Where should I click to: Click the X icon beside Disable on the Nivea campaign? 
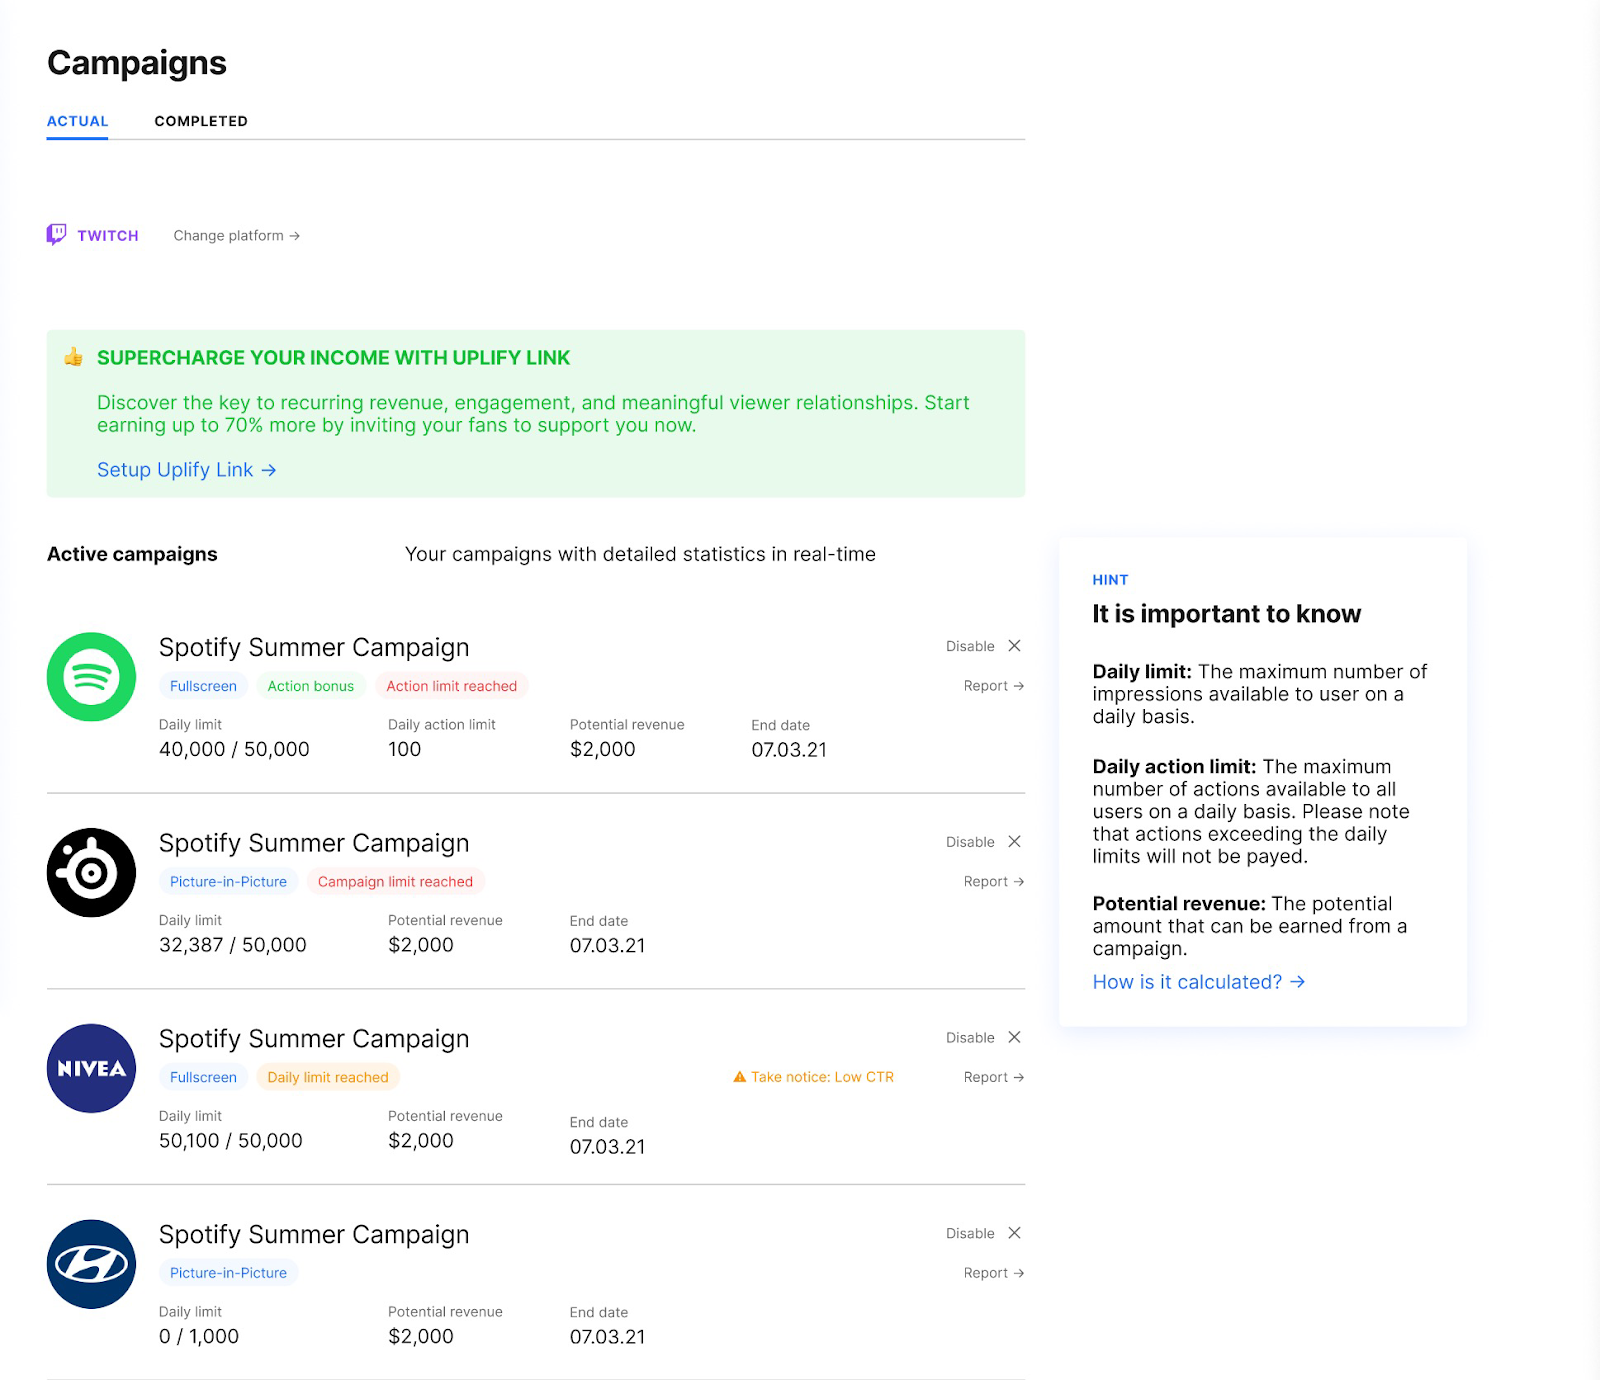coord(1014,1037)
